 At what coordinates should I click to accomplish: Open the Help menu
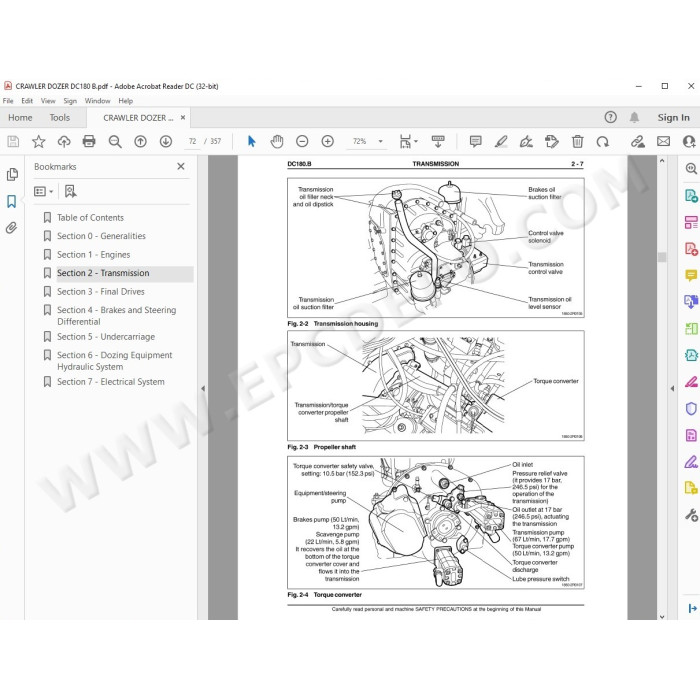point(125,101)
